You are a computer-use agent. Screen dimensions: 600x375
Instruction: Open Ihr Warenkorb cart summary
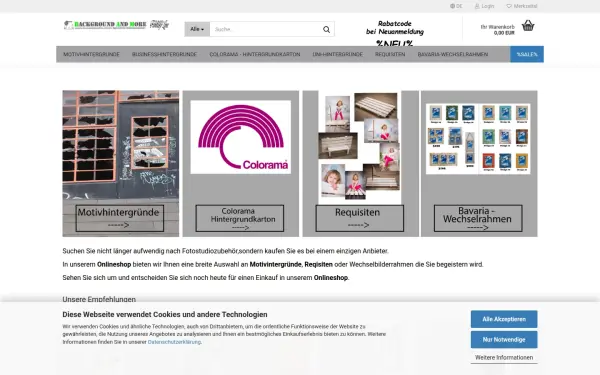(x=497, y=29)
